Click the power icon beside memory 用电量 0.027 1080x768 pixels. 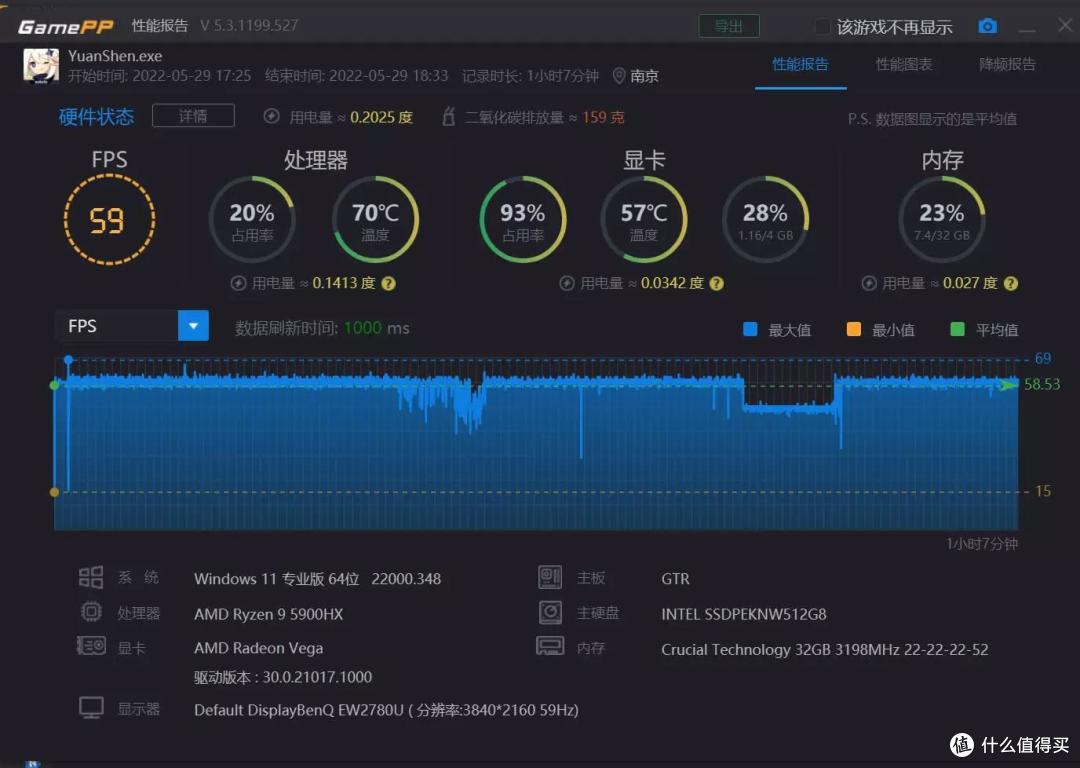(x=869, y=283)
